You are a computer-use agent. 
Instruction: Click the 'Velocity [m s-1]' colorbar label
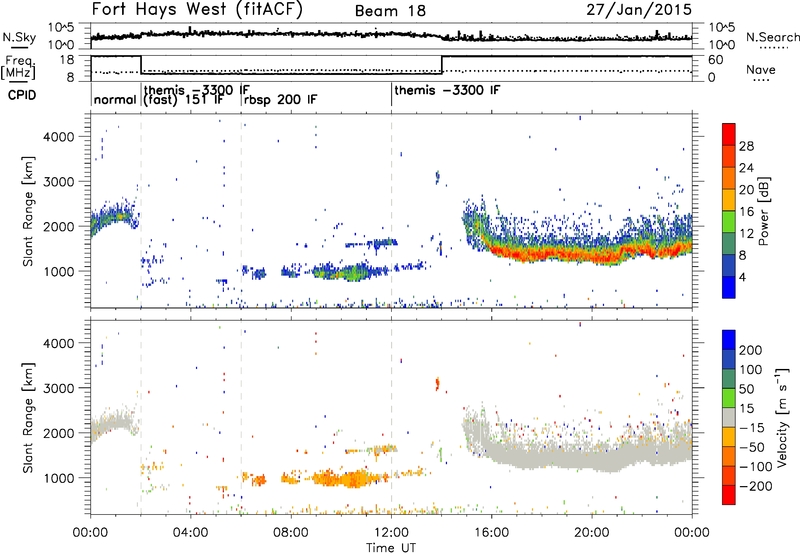point(781,417)
